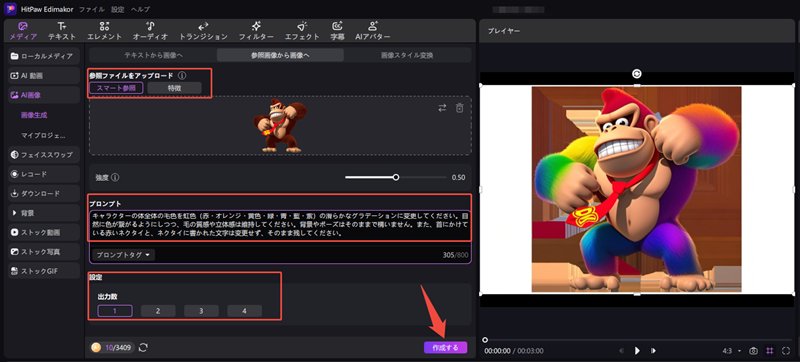This screenshot has height=362, width=800.
Task: Open the 設定 menu
Action: (x=118, y=10)
